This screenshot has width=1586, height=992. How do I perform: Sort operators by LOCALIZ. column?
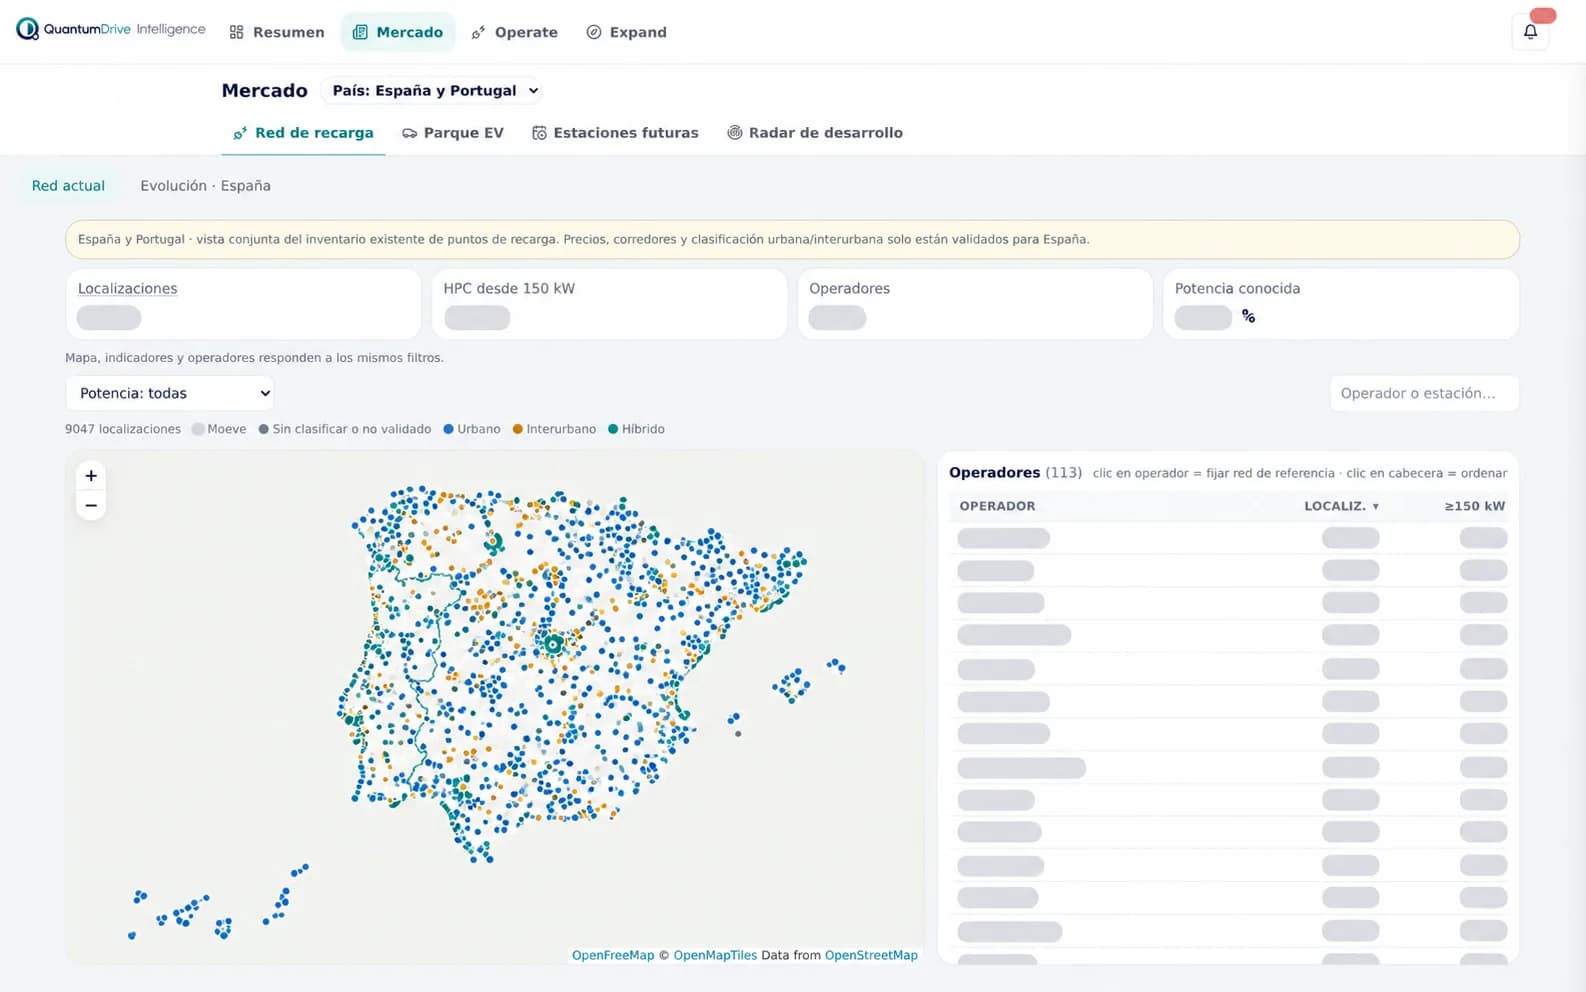[1341, 506]
